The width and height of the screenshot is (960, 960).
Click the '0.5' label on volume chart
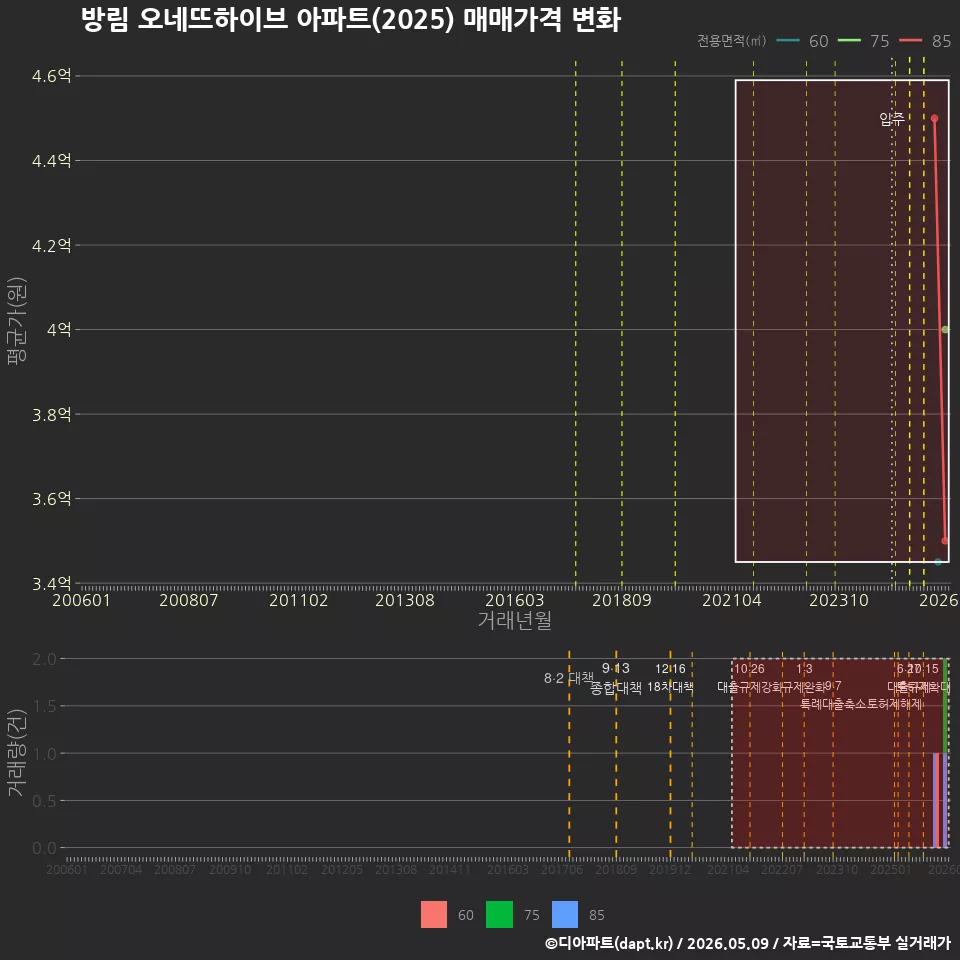point(44,801)
